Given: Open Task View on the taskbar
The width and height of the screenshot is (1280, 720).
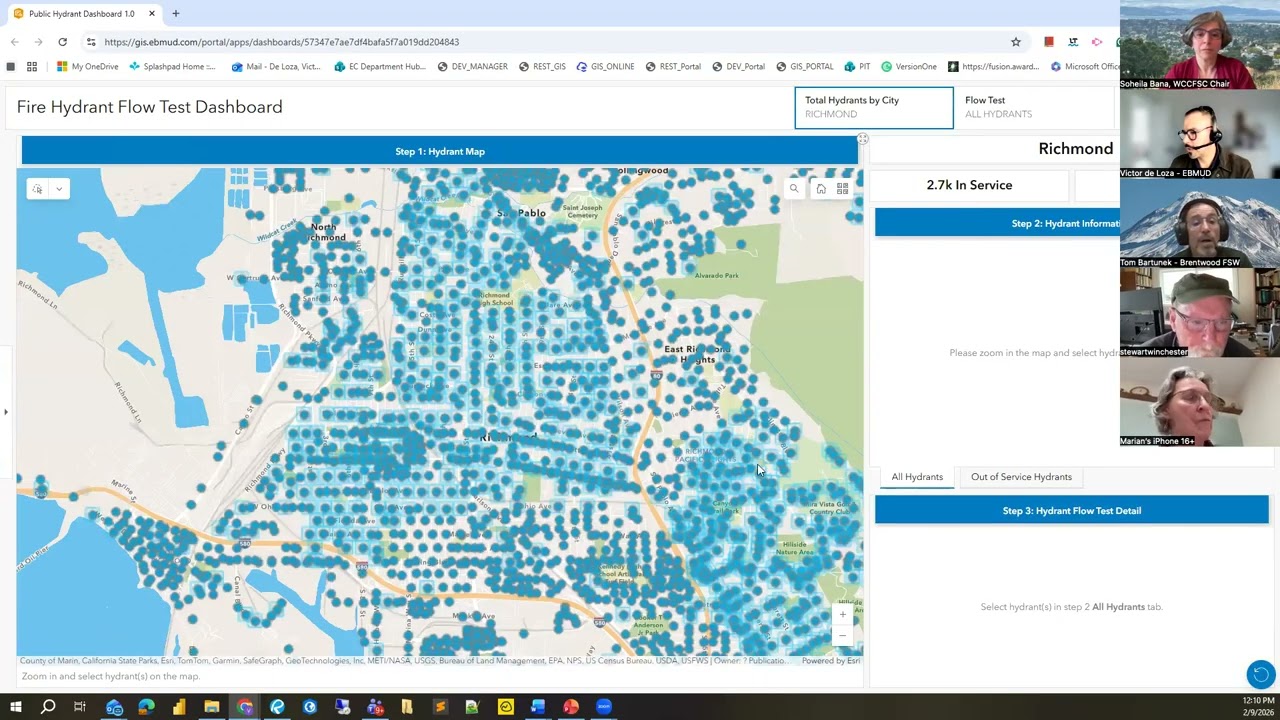Looking at the screenshot, I should pos(80,707).
